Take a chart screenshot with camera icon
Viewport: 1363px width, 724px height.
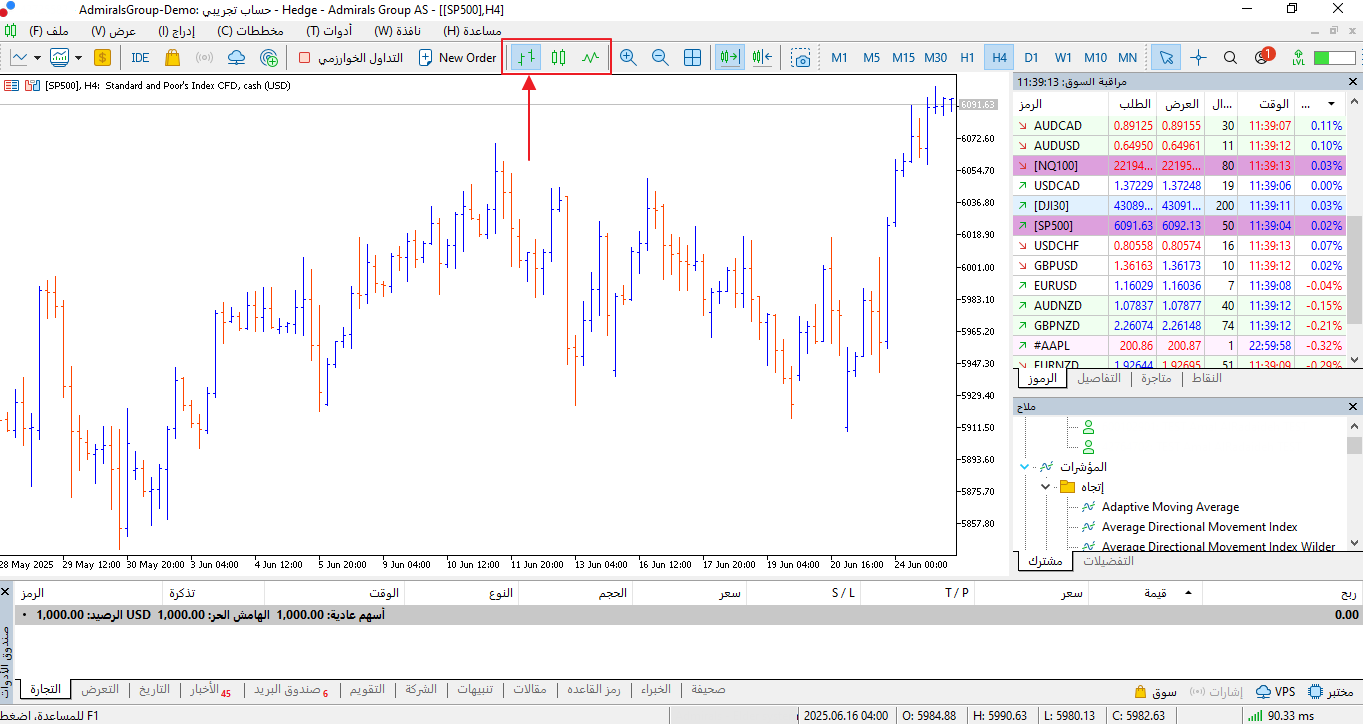(801, 57)
